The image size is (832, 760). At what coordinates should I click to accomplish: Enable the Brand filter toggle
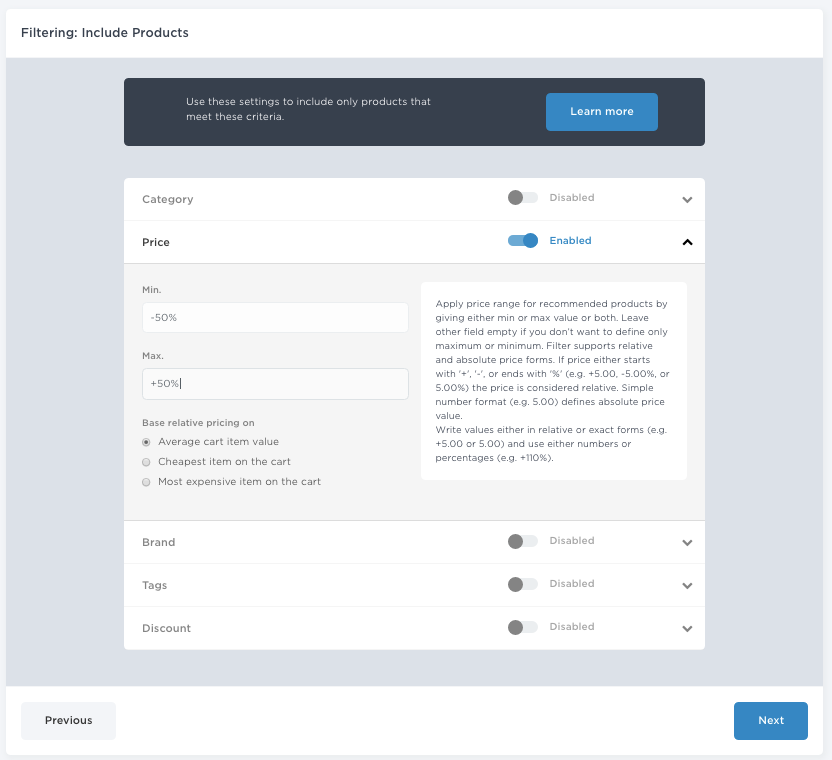523,541
